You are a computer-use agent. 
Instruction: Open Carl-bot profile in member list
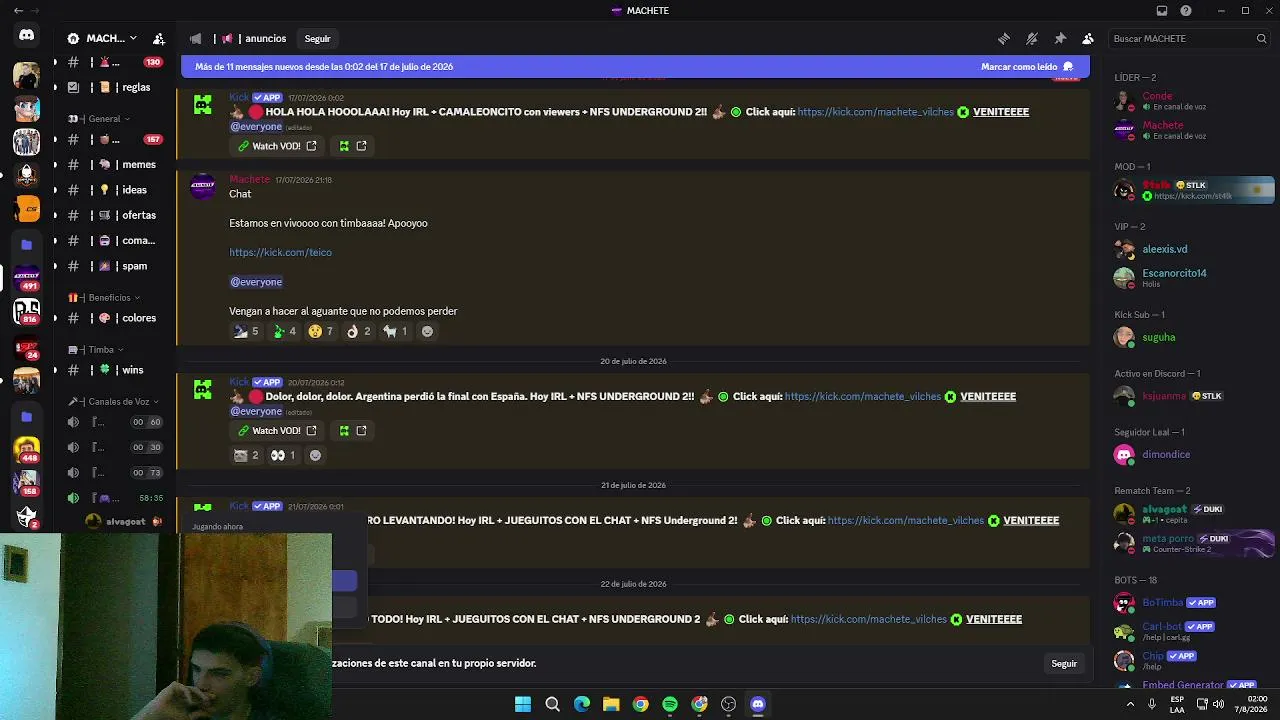point(1190,631)
